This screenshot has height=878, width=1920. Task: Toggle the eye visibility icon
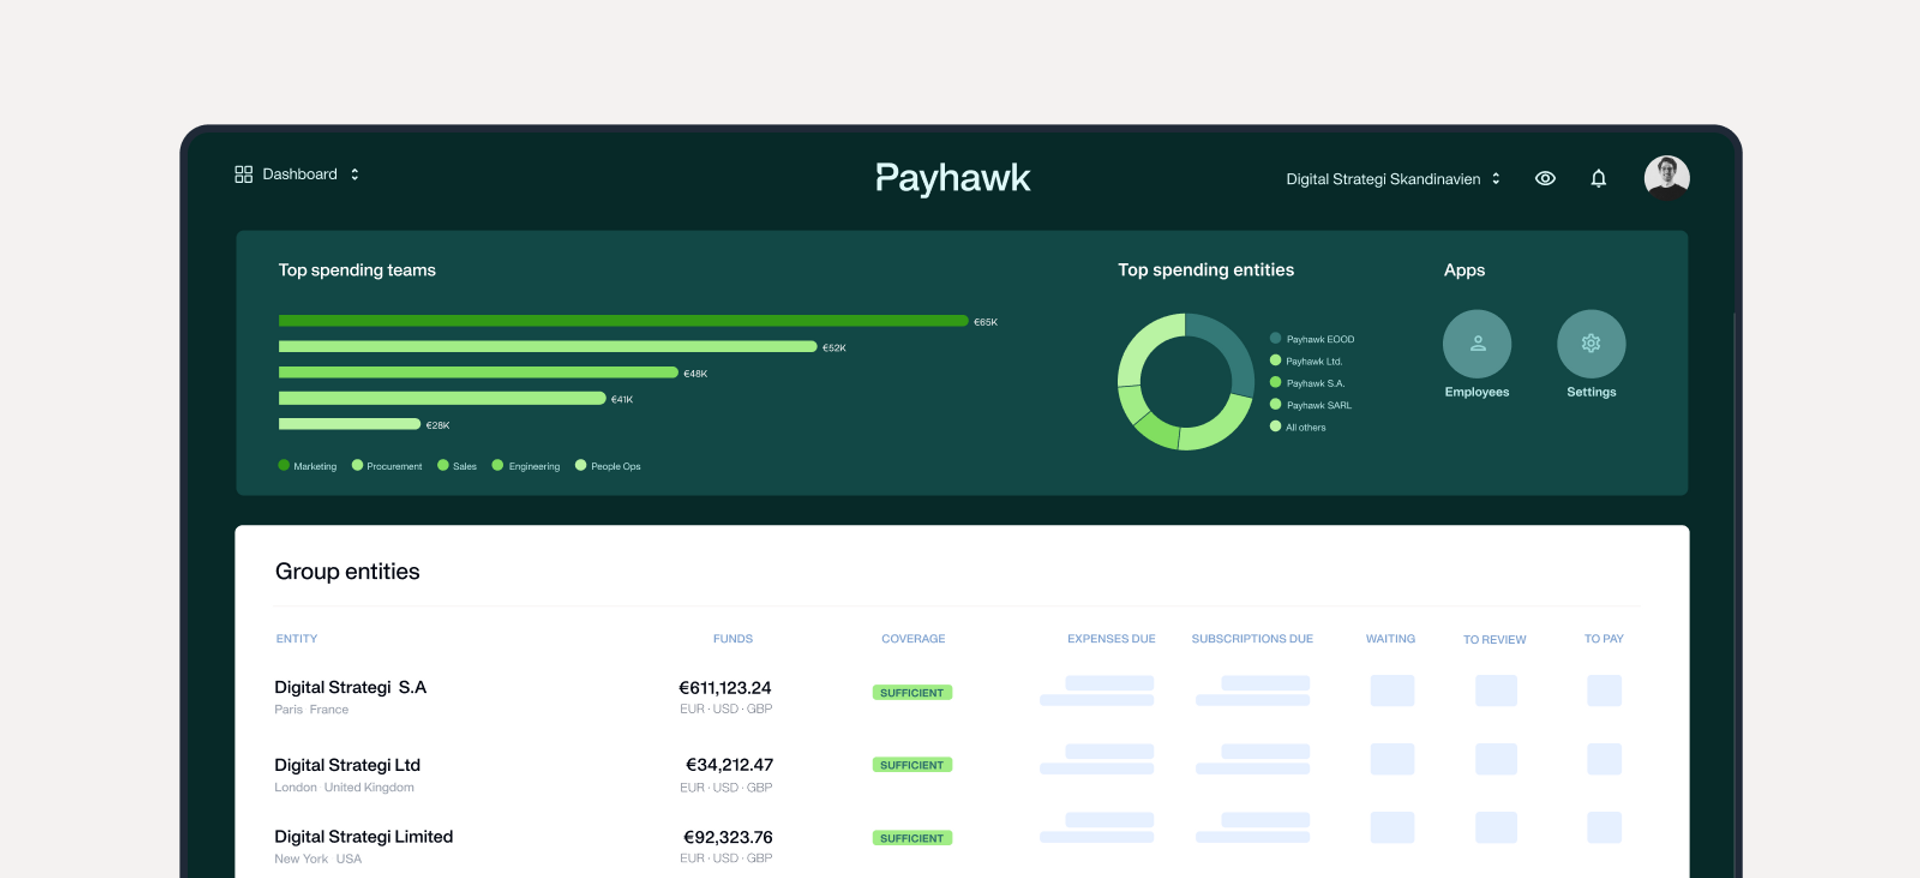click(x=1545, y=178)
